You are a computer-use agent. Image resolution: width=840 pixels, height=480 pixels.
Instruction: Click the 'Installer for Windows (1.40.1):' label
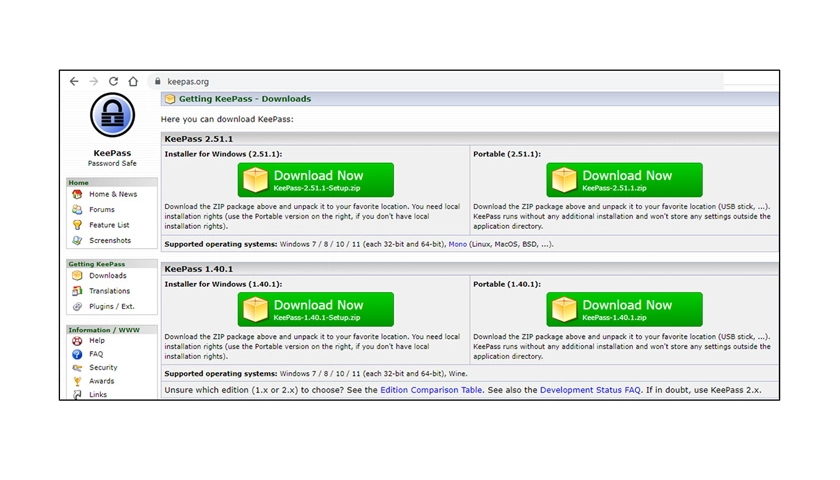pyautogui.click(x=223, y=284)
